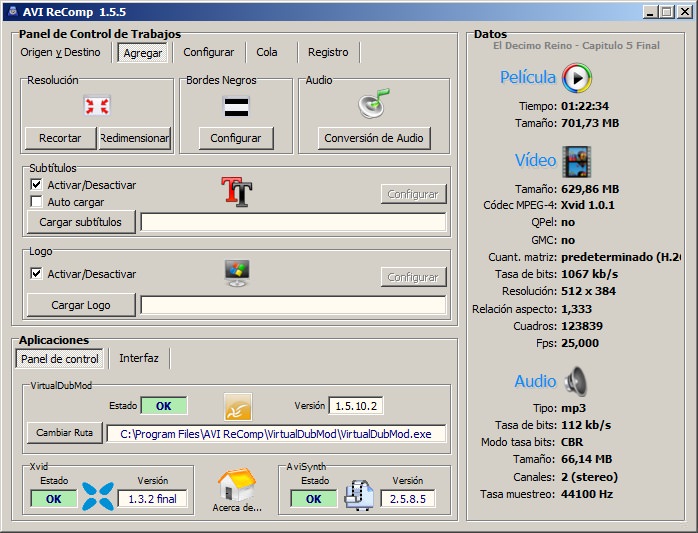
Task: Click the AviSynth film document icon
Action: pyautogui.click(x=359, y=495)
